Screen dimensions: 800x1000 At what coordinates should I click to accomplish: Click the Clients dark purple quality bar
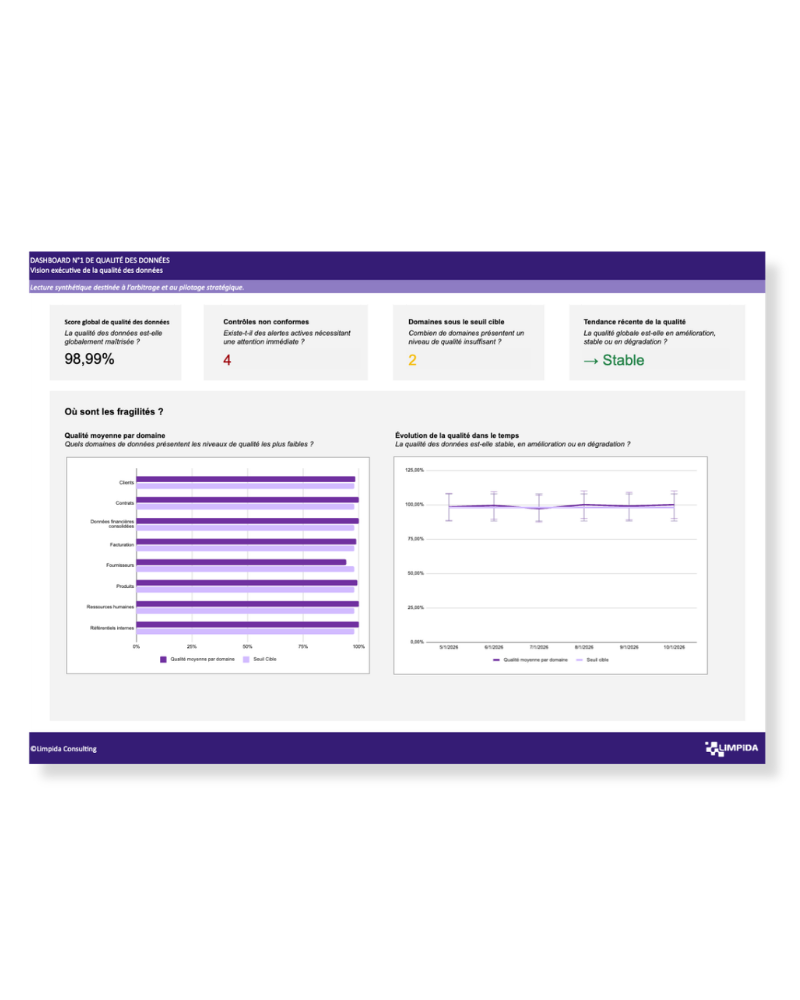pos(246,479)
